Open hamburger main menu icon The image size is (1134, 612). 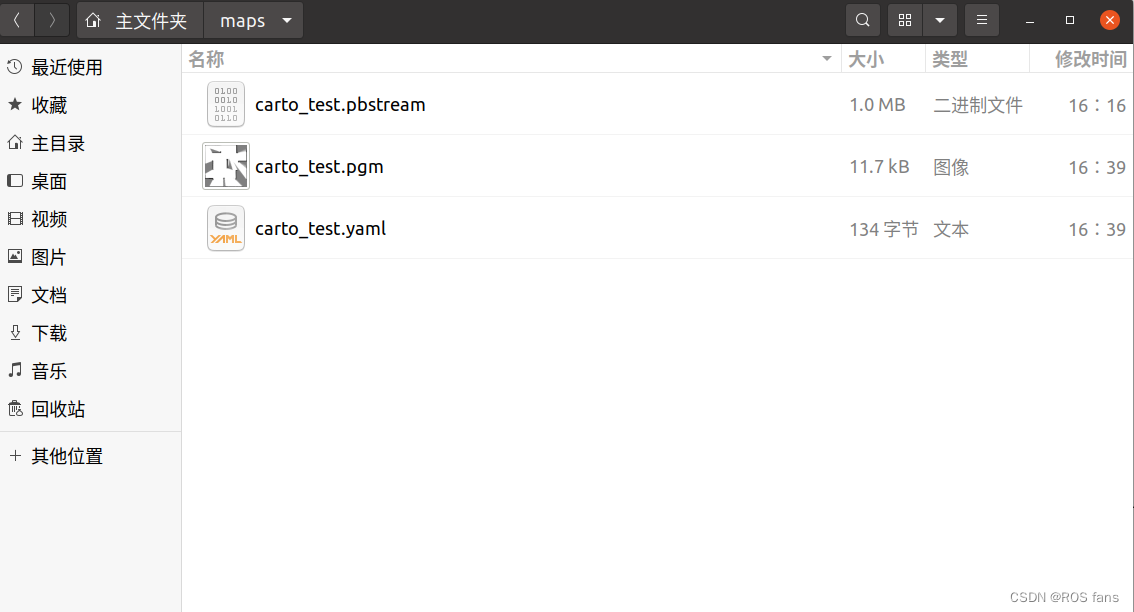pyautogui.click(x=981, y=20)
